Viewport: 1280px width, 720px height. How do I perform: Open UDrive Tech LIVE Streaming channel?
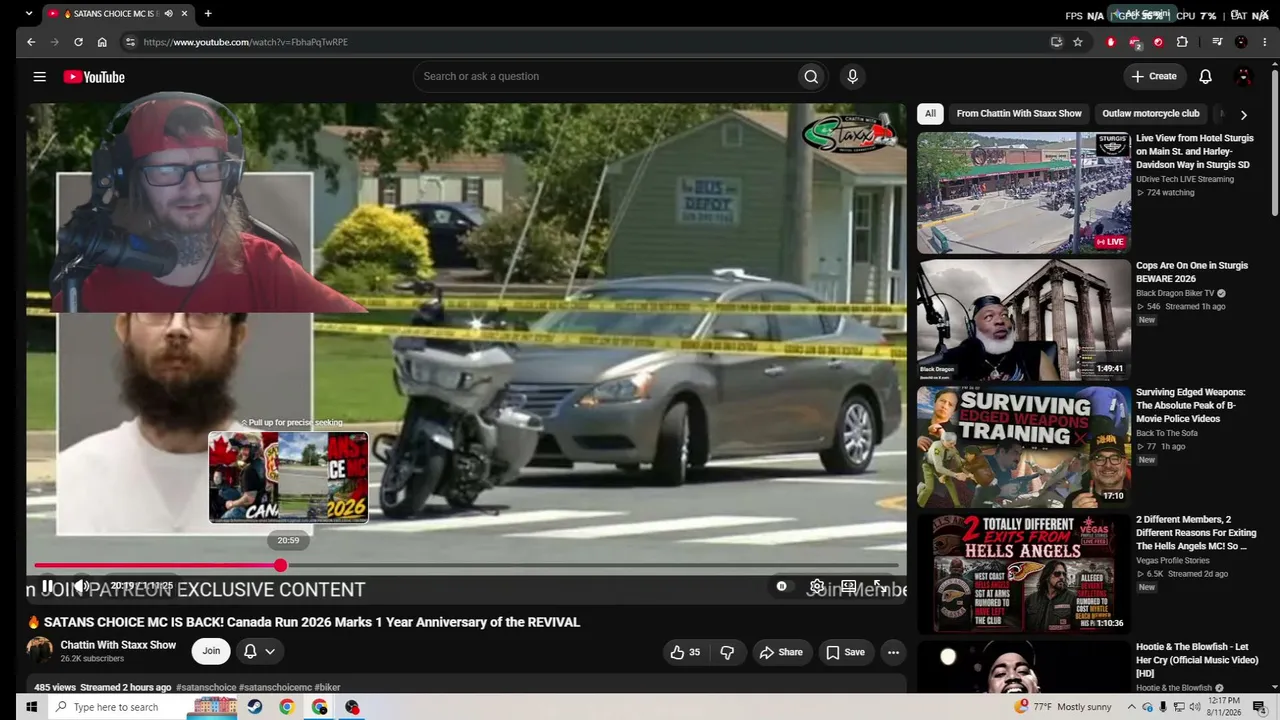1185,179
